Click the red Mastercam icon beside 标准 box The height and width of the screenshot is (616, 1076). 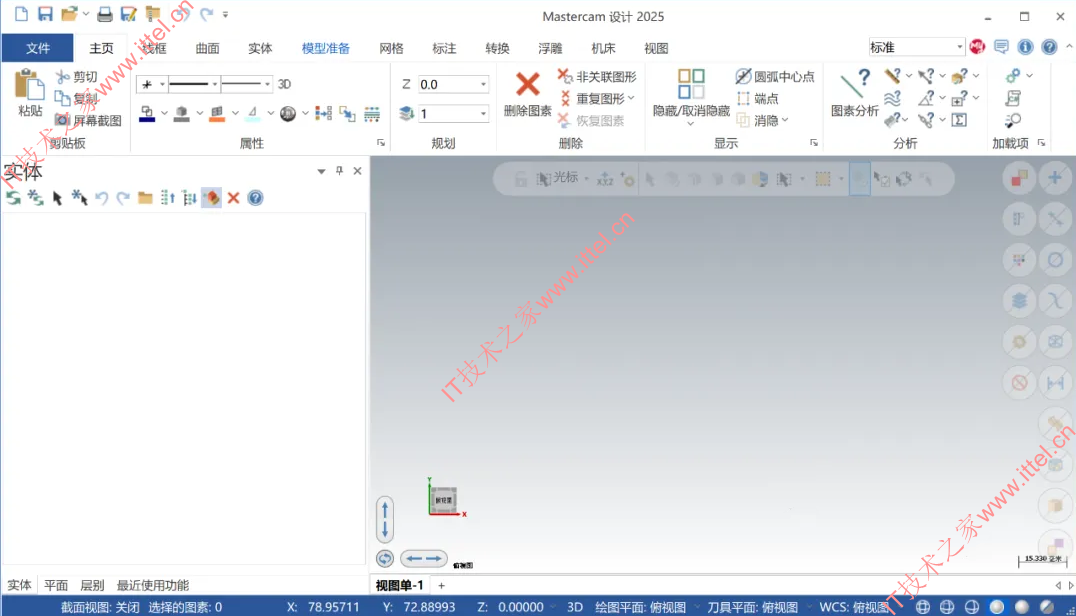977,47
